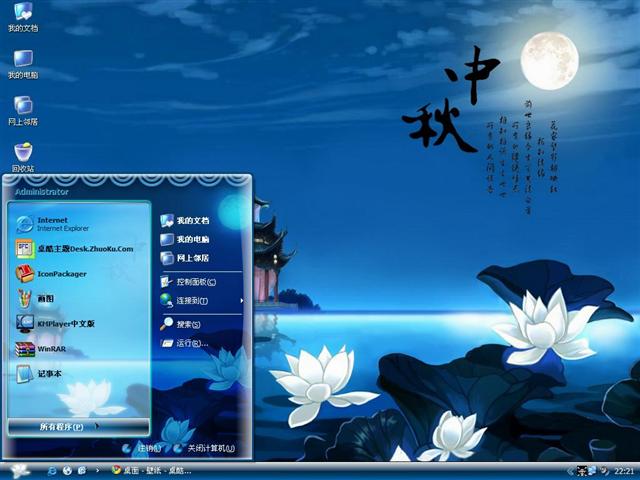Click the Start button on taskbar
This screenshot has height=480, width=640.
coord(22,470)
